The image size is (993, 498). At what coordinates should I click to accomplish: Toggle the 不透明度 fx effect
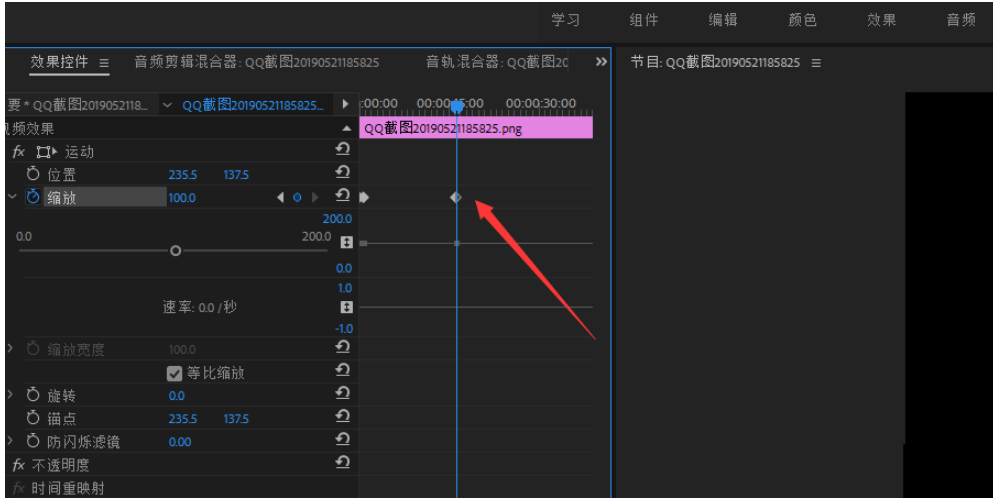(18, 465)
